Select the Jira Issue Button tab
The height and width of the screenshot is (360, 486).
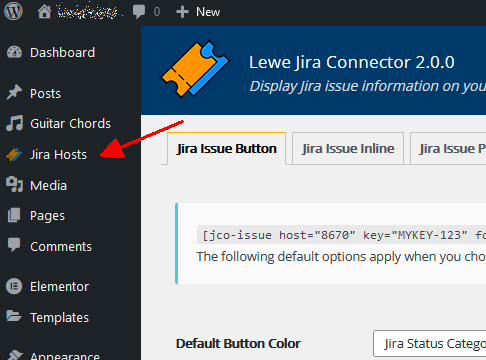click(x=227, y=148)
